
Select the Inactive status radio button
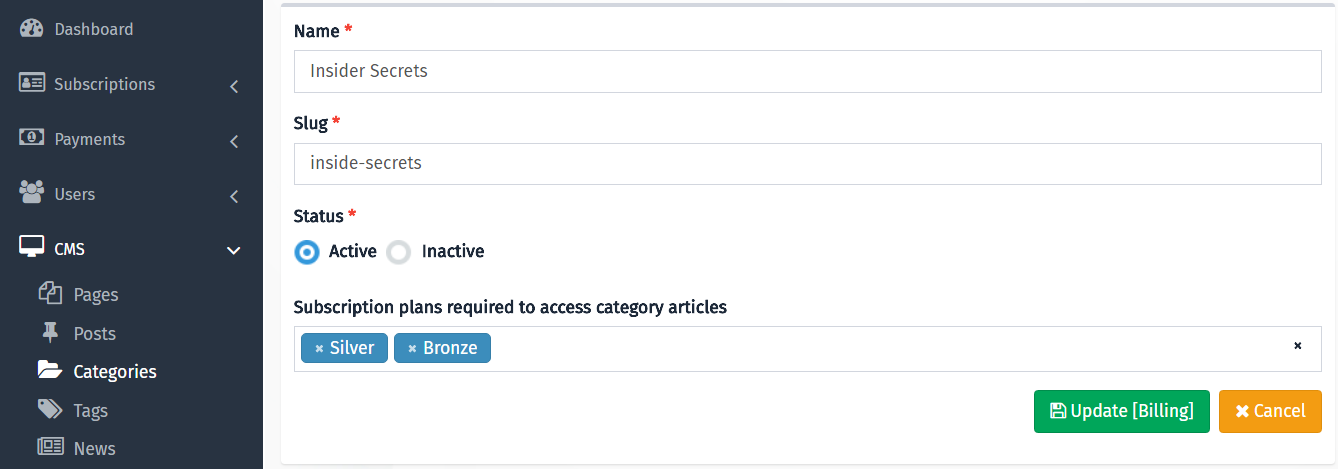399,252
